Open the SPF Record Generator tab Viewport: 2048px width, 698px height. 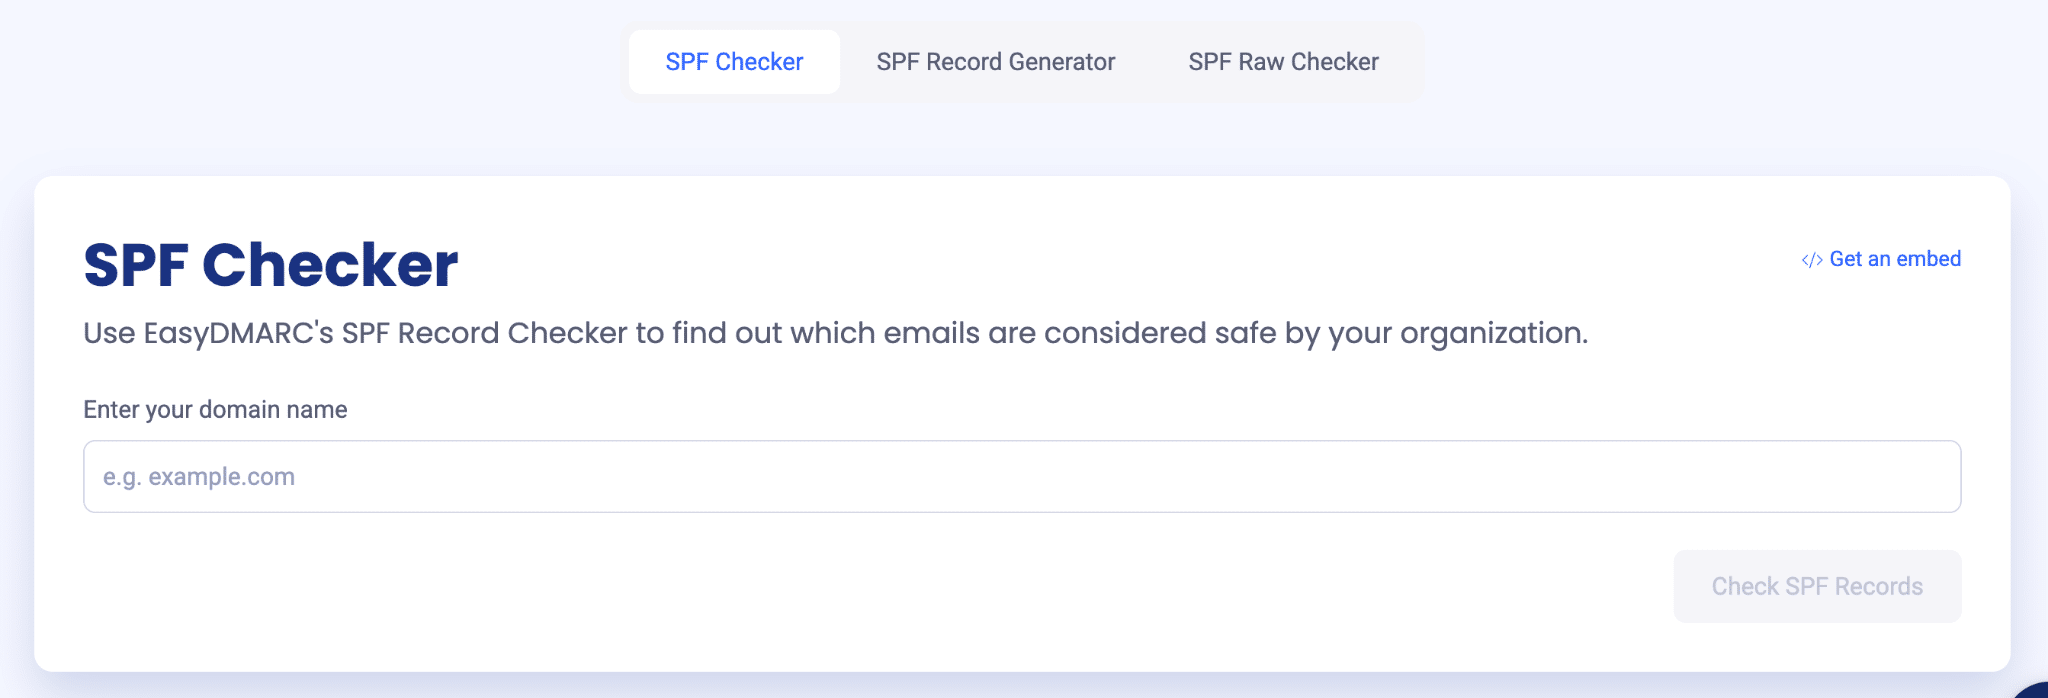point(995,62)
